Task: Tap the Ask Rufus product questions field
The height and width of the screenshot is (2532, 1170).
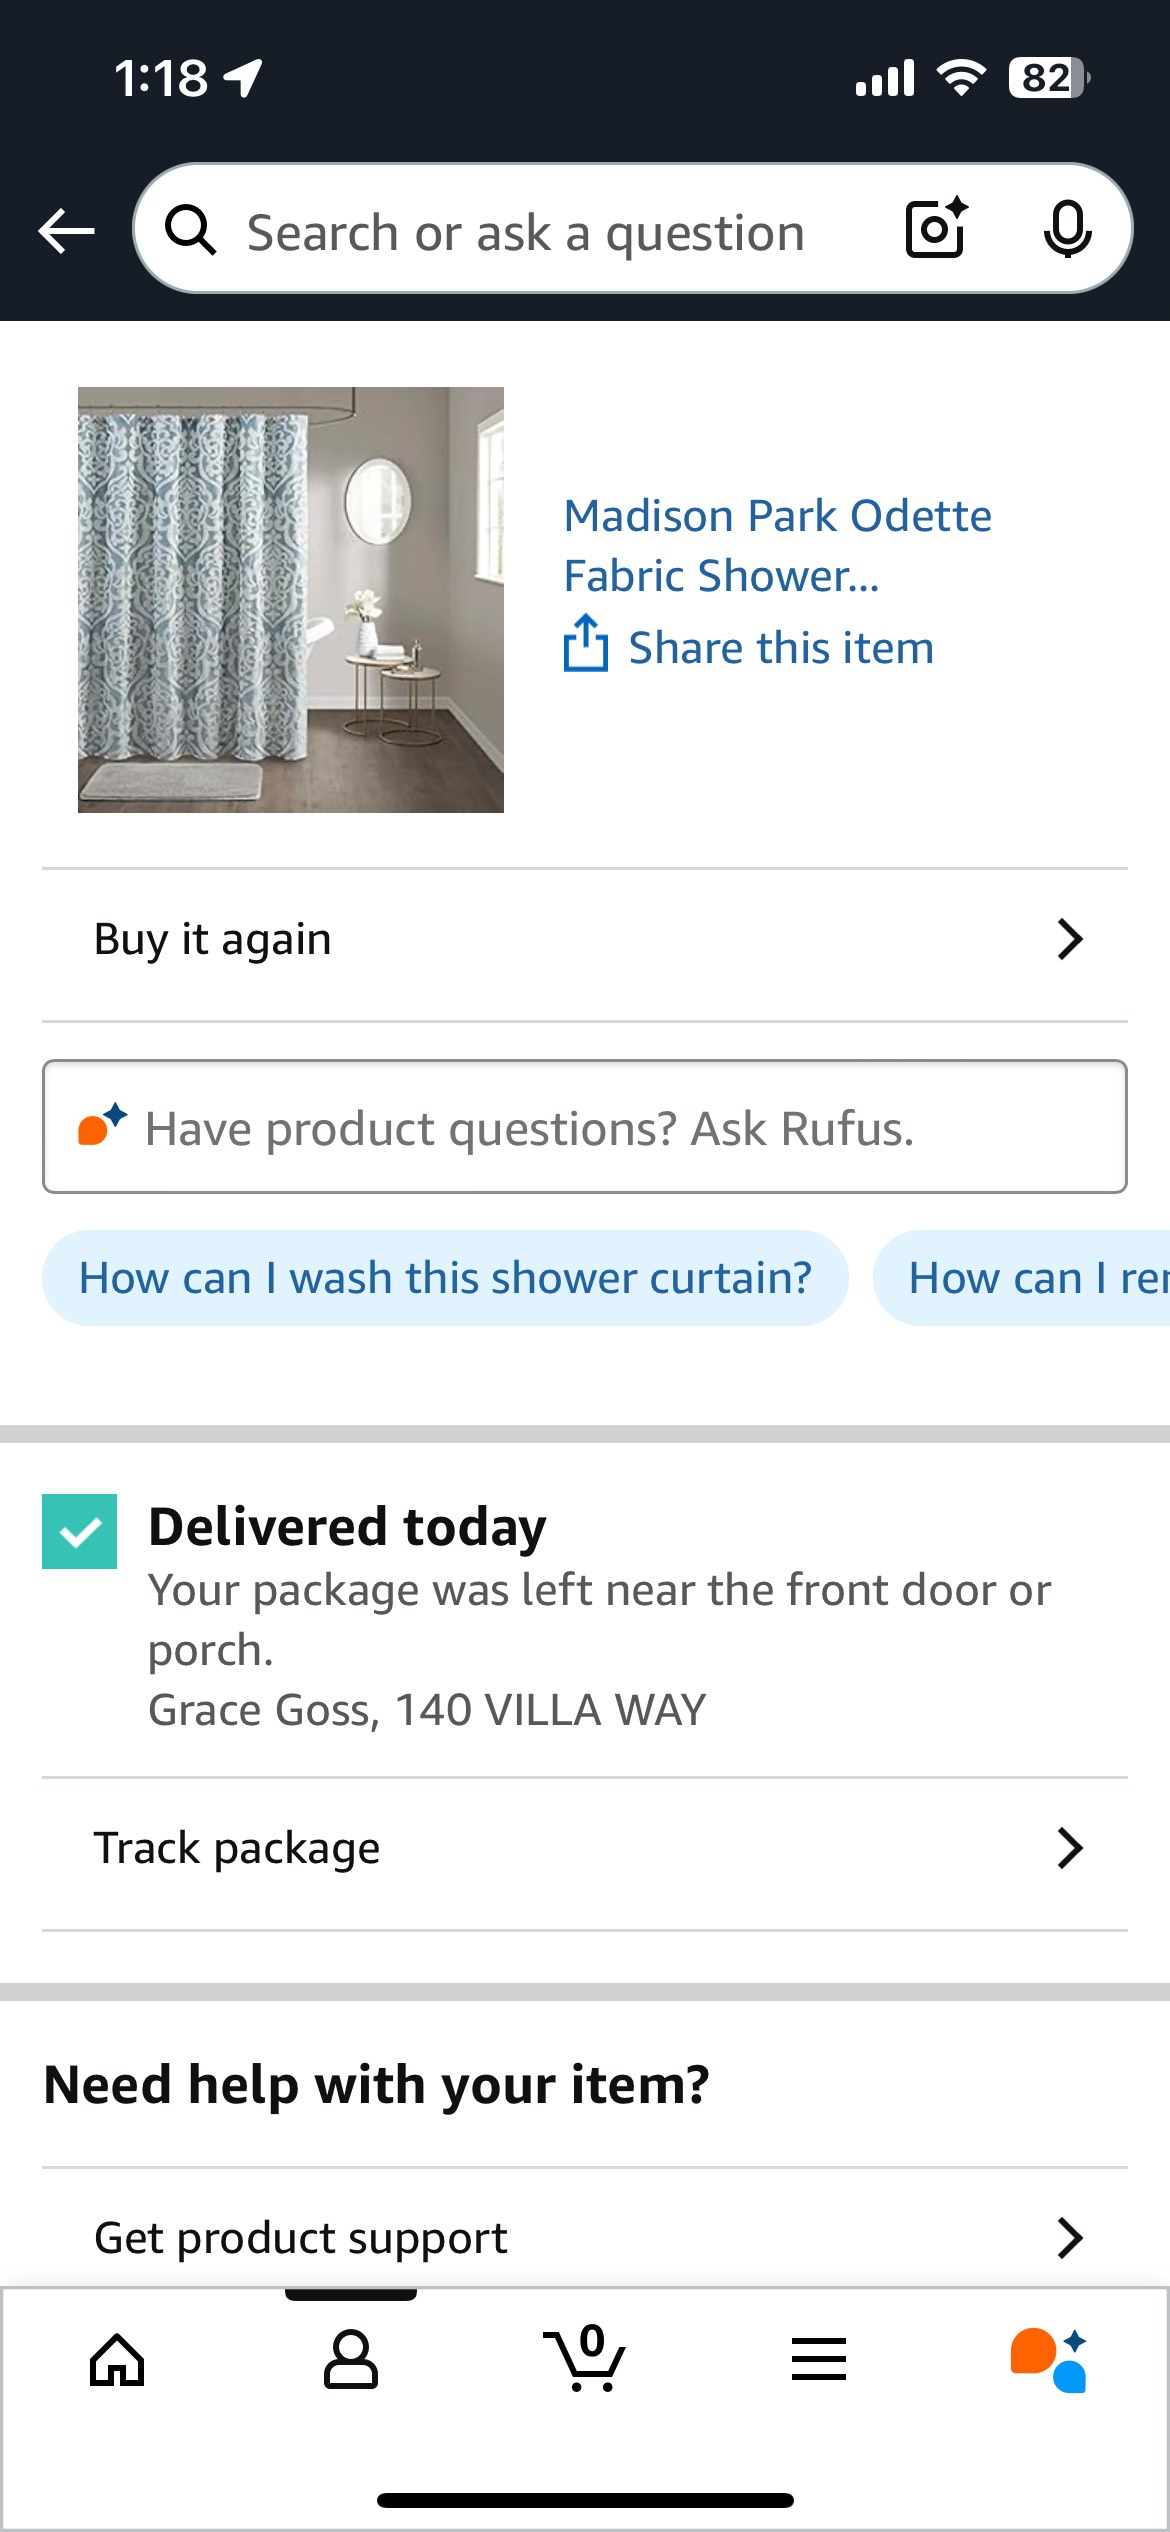Action: point(585,1127)
